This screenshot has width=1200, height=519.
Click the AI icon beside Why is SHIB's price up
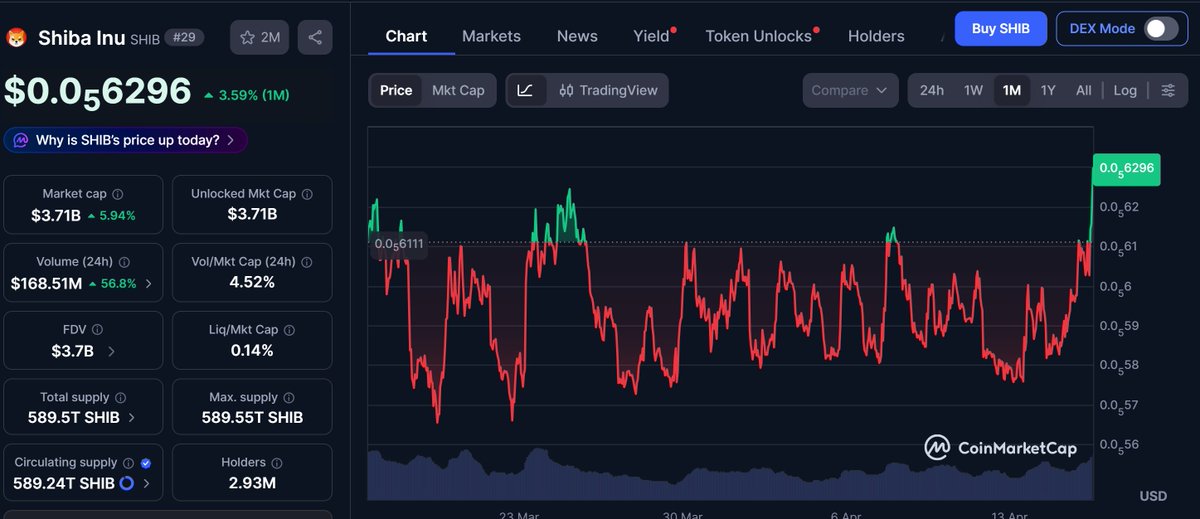click(x=20, y=140)
